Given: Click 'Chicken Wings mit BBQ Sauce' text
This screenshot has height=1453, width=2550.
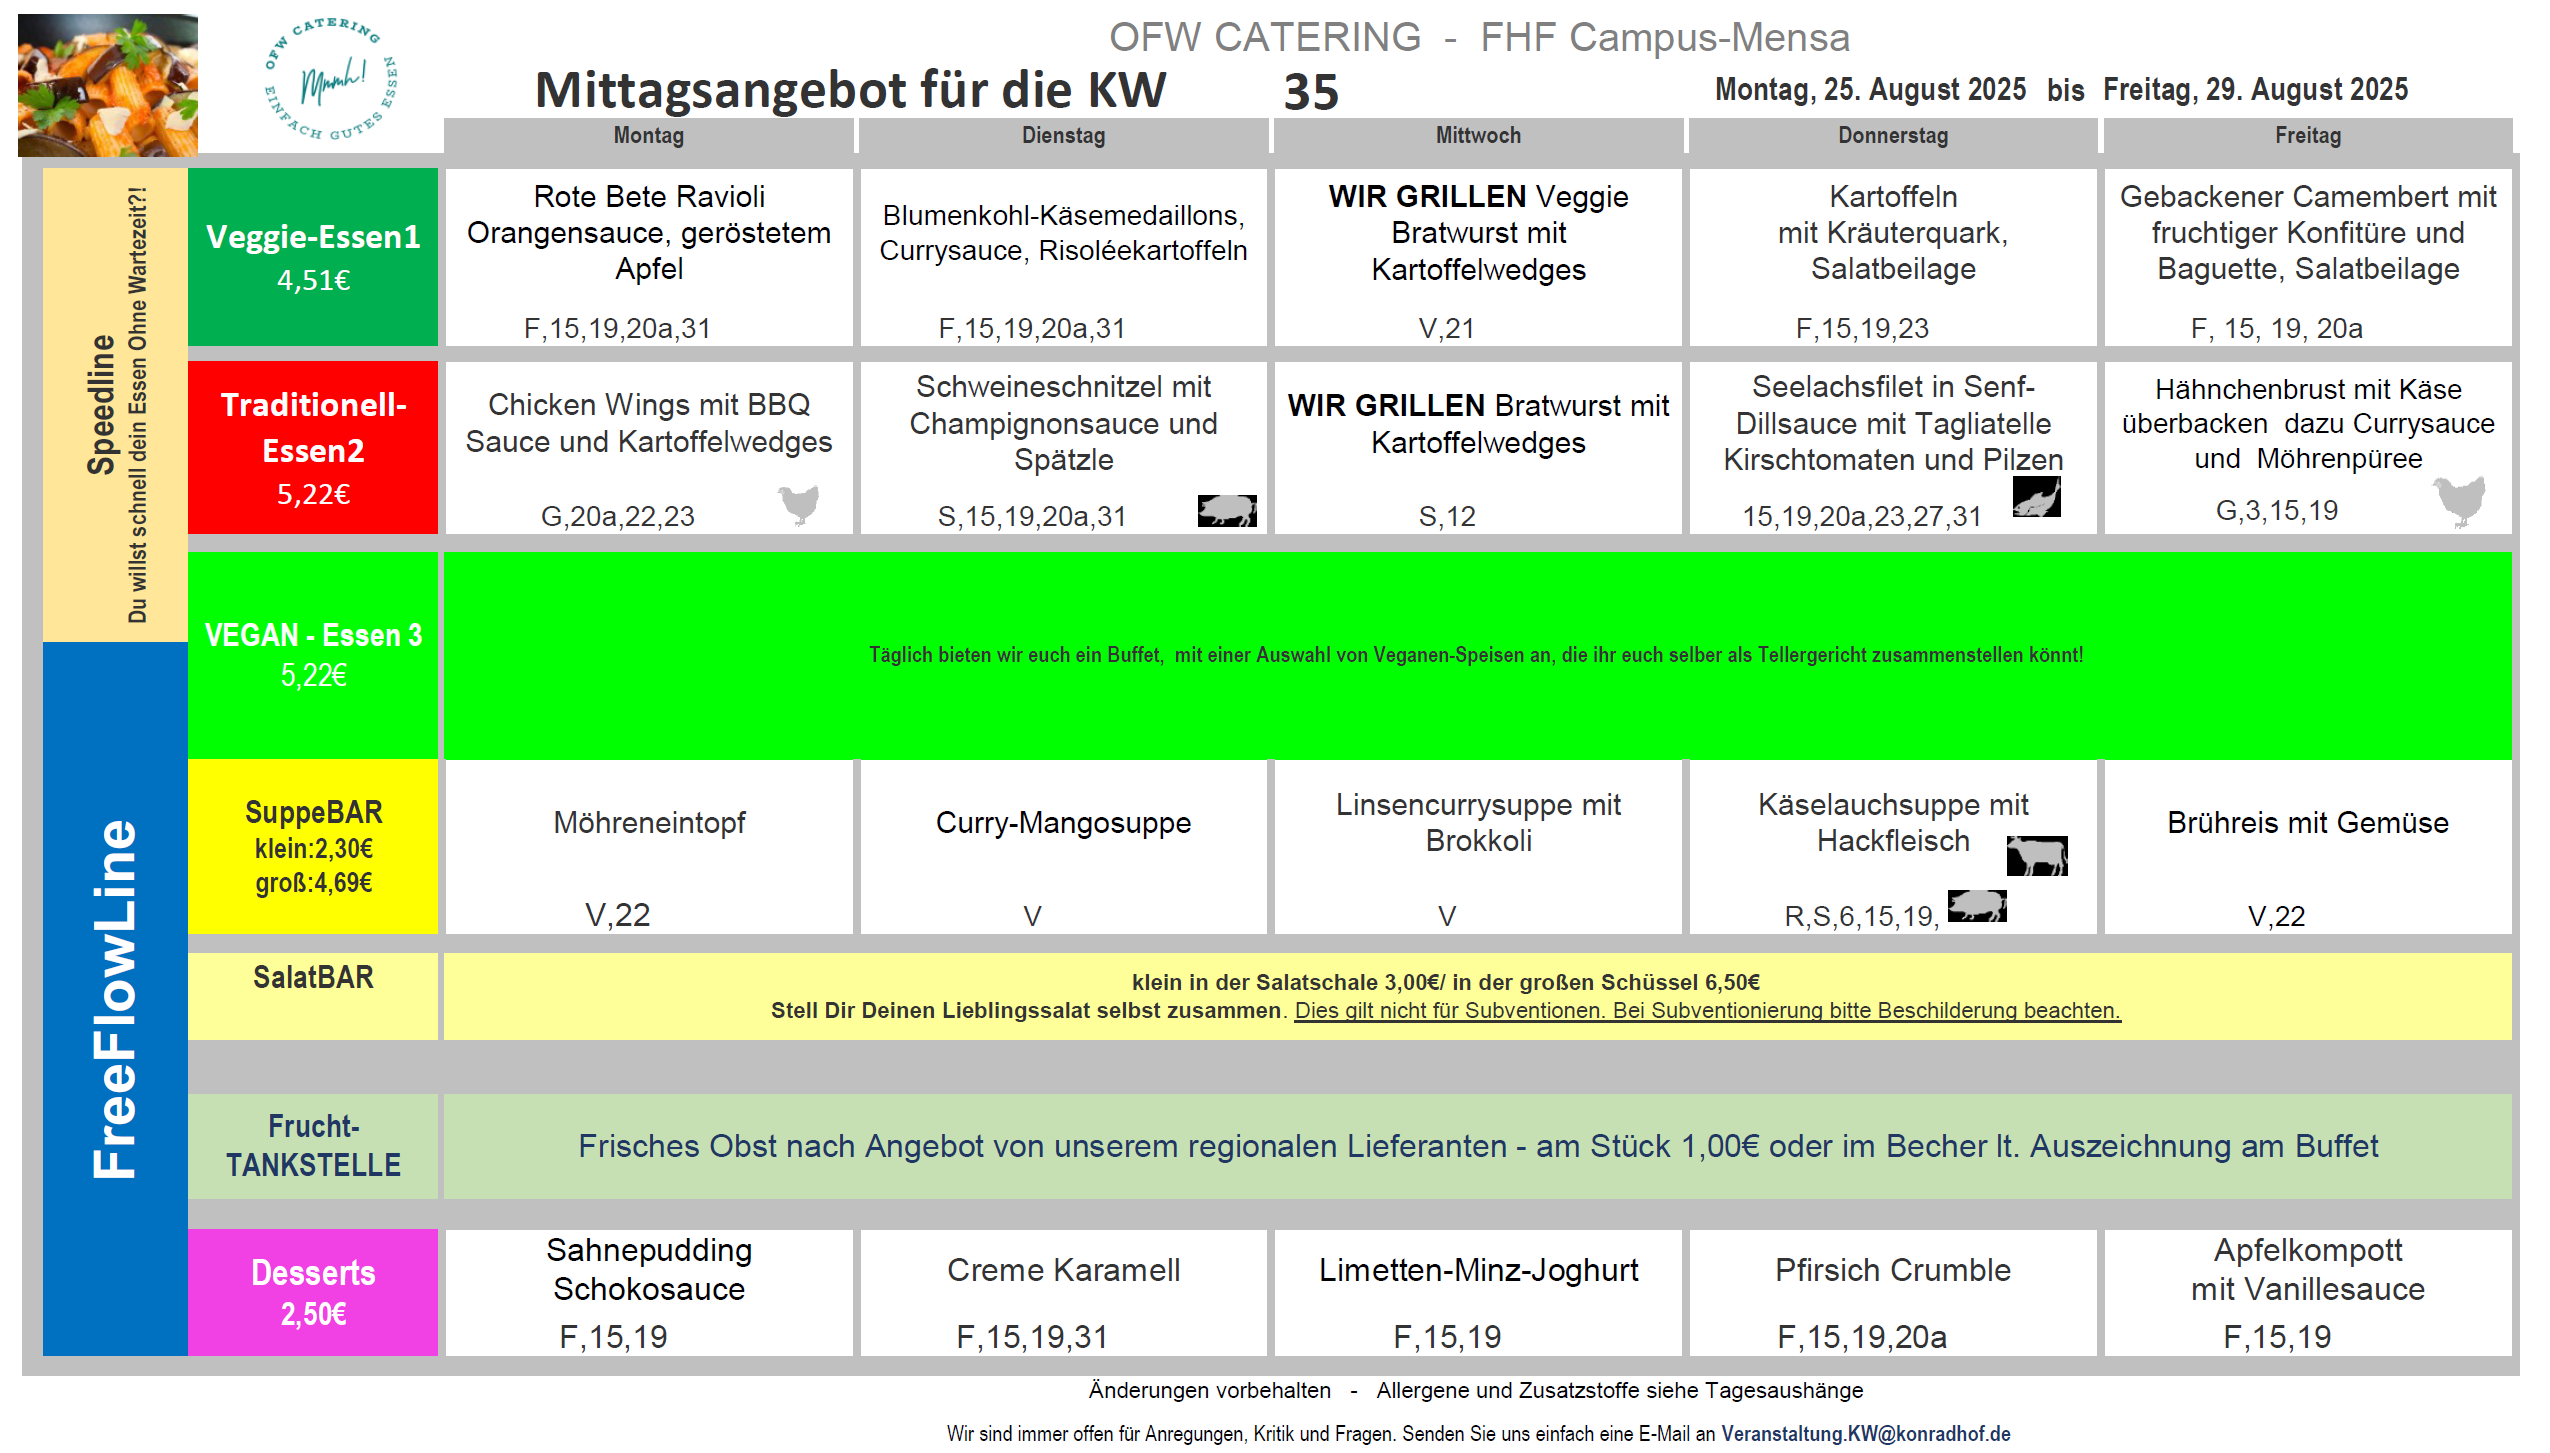Looking at the screenshot, I should coord(649,423).
